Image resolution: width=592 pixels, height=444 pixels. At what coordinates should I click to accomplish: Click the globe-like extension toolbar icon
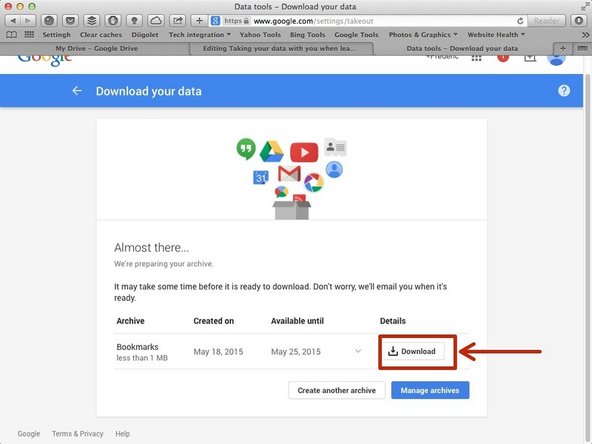point(113,21)
